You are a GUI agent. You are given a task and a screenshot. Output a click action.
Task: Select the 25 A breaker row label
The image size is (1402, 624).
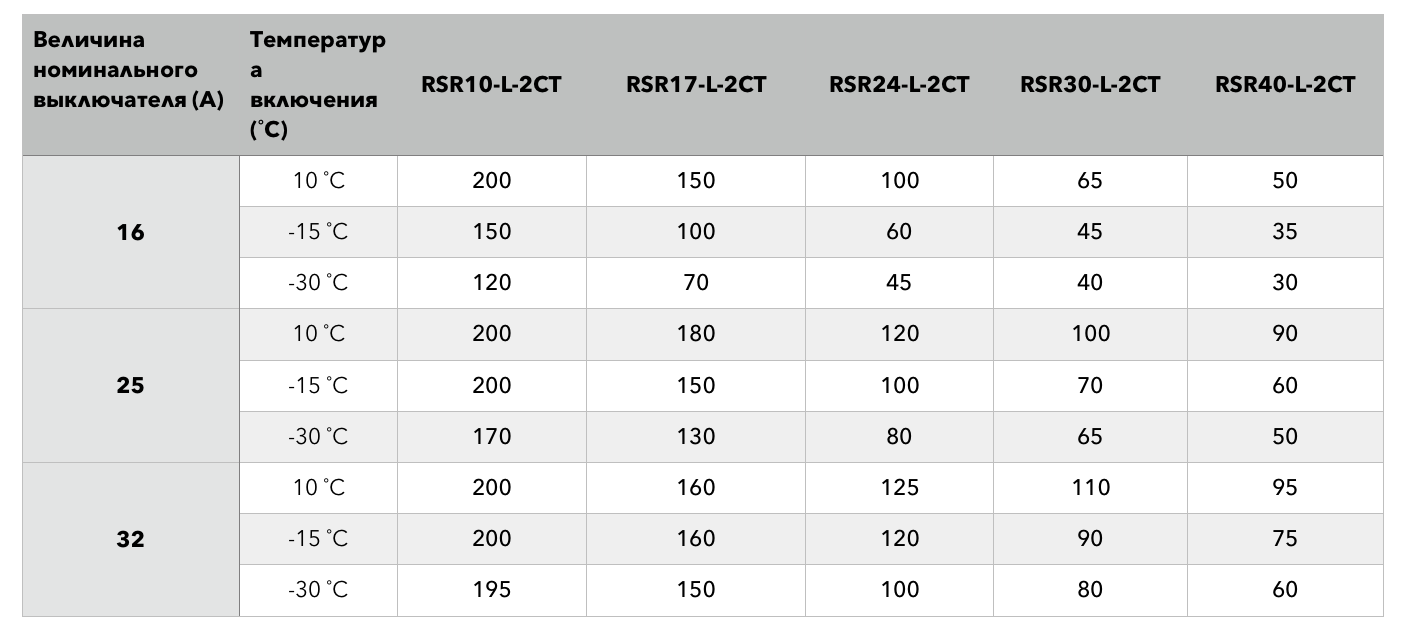[130, 385]
